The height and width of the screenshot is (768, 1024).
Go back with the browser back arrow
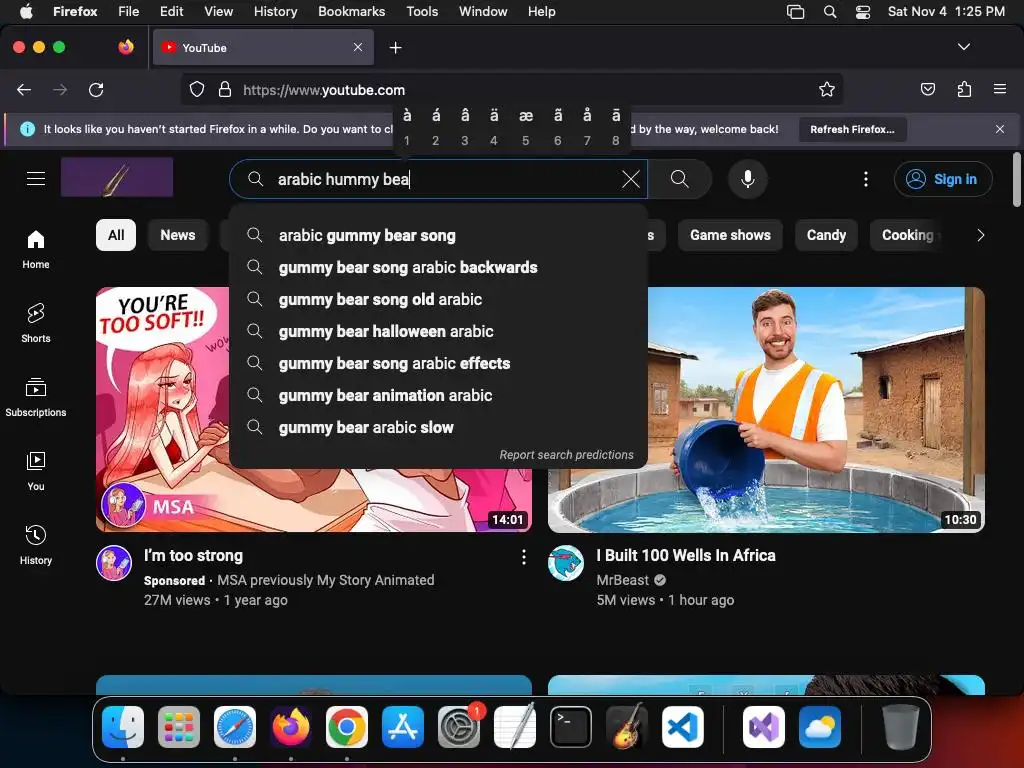pyautogui.click(x=24, y=89)
